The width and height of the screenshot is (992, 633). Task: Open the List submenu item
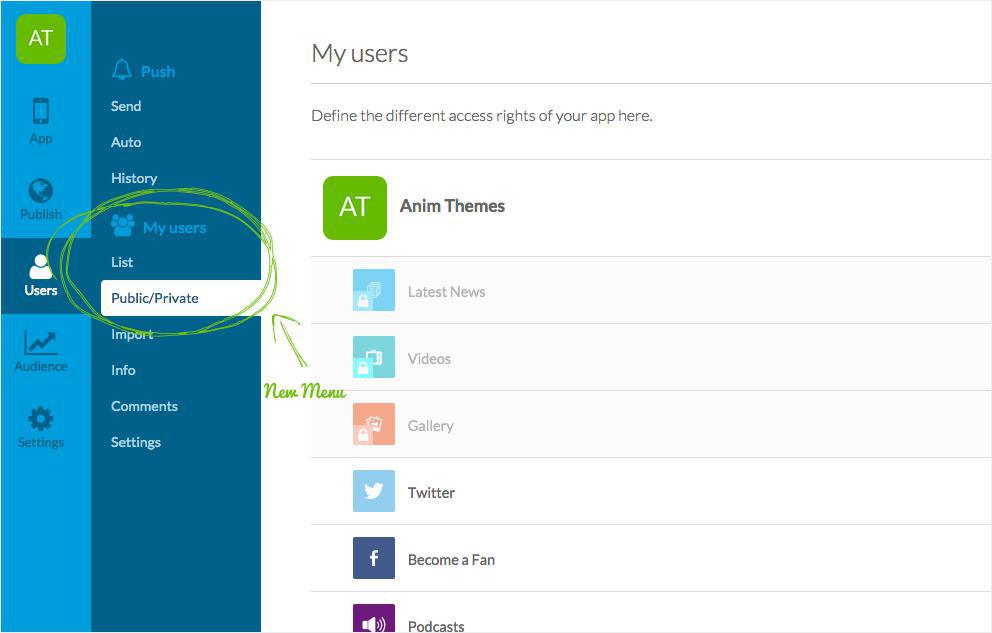122,262
